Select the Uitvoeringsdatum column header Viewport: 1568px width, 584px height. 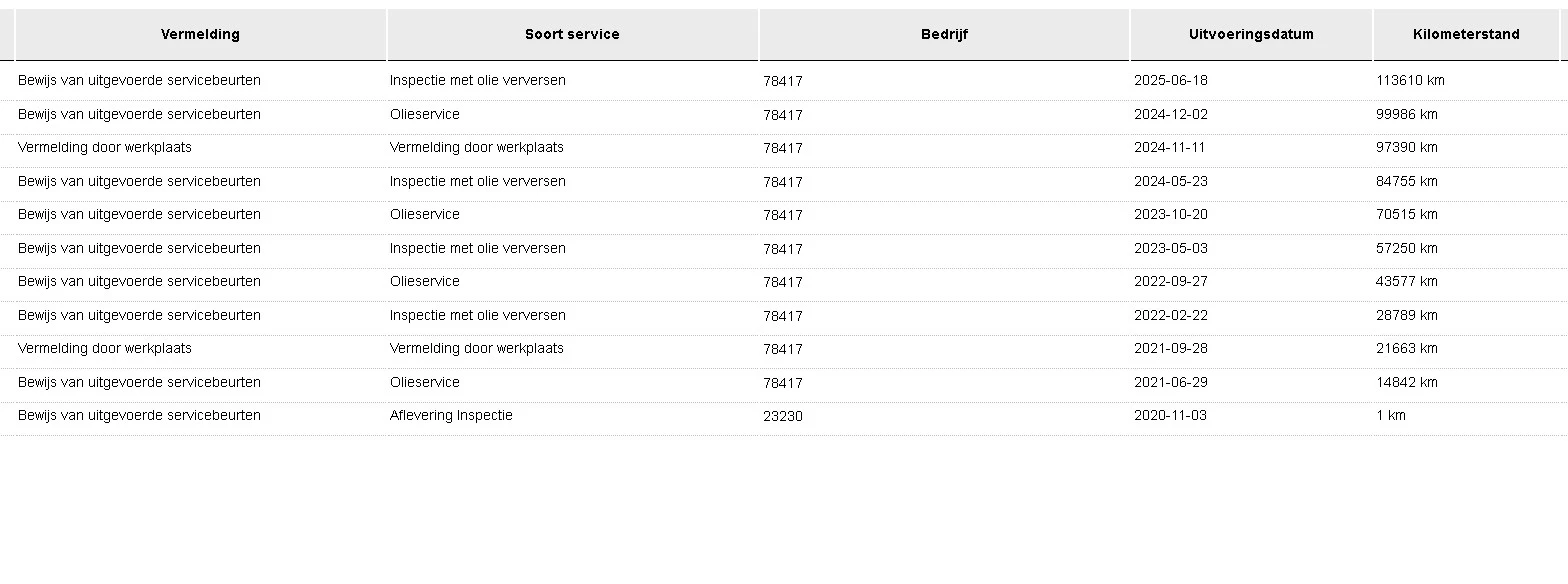1251,34
